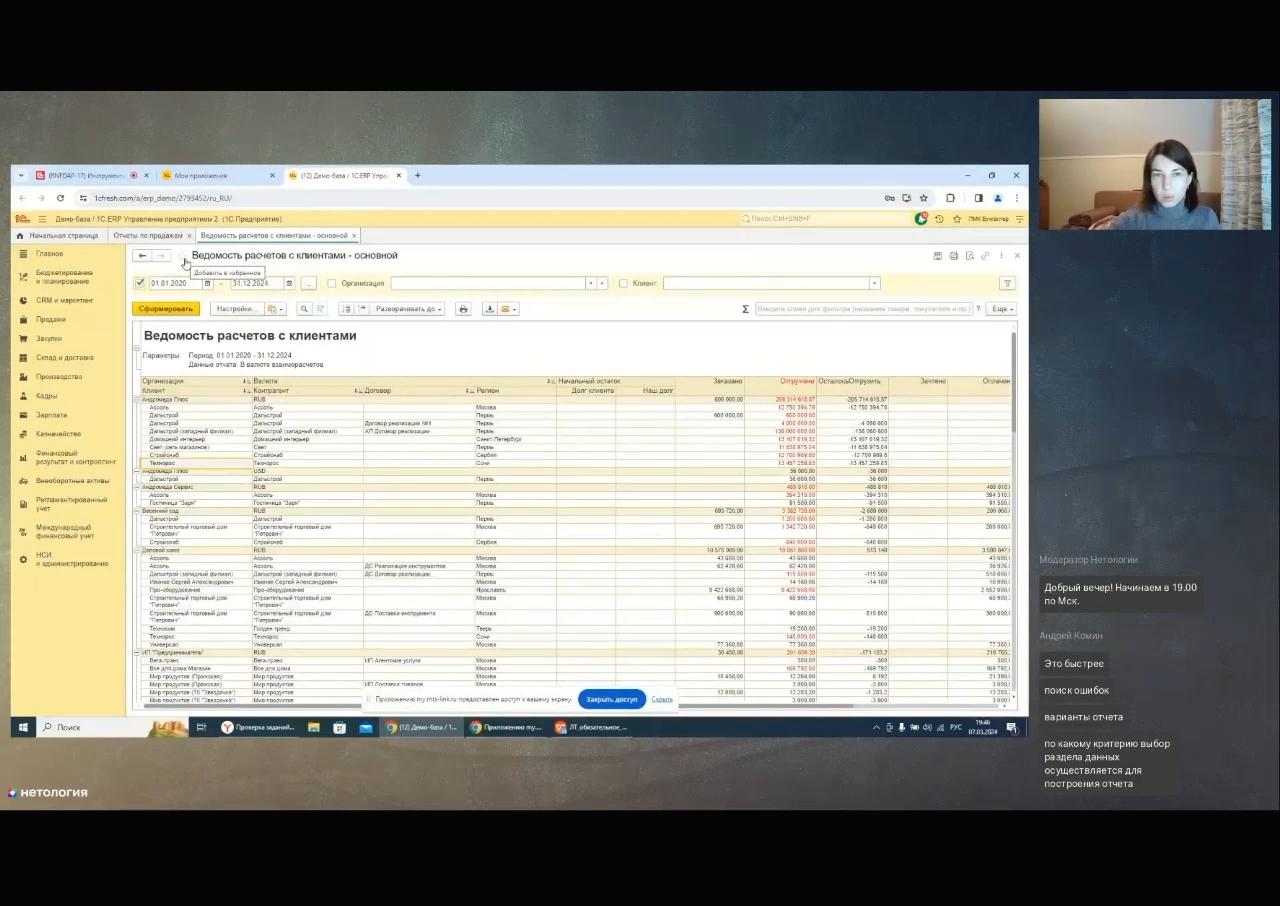Click the Настройки button
Screen dimensions: 1280x906
click(236, 309)
